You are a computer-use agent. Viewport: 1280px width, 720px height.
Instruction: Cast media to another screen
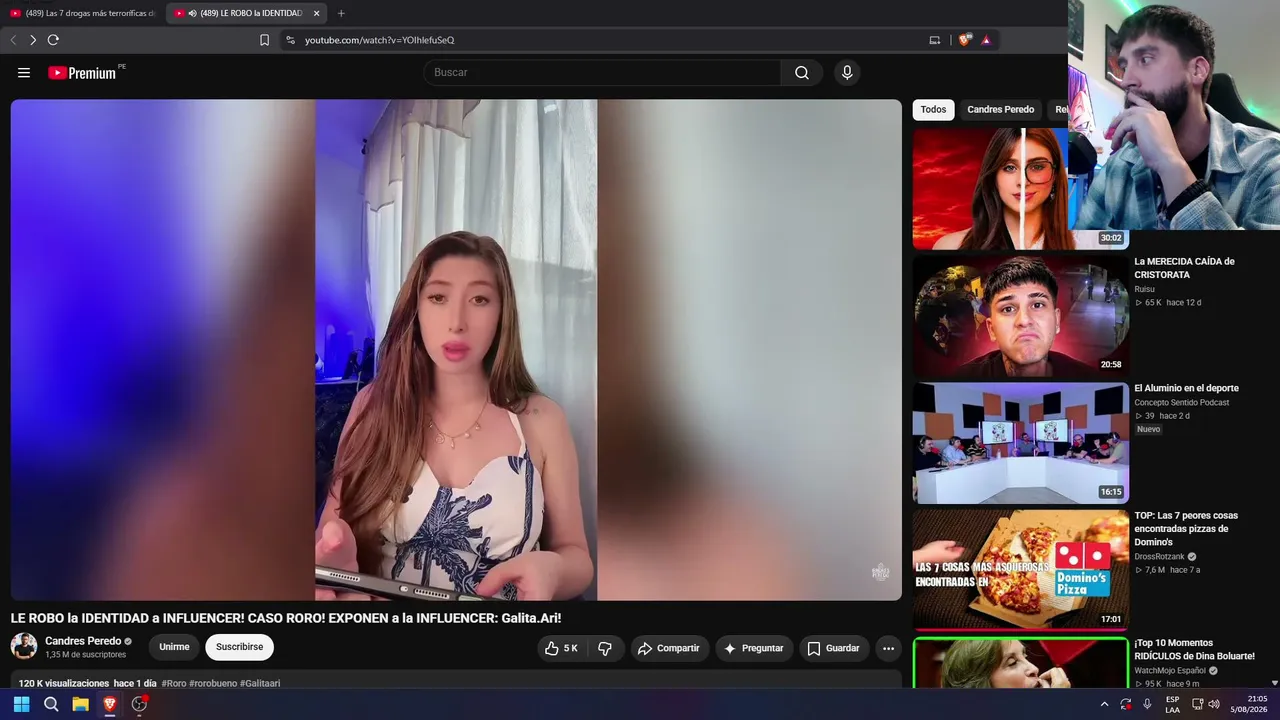pos(935,40)
